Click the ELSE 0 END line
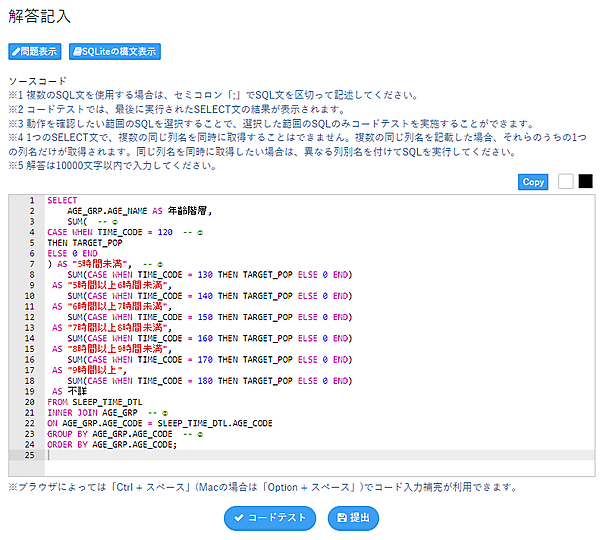 (x=72, y=253)
